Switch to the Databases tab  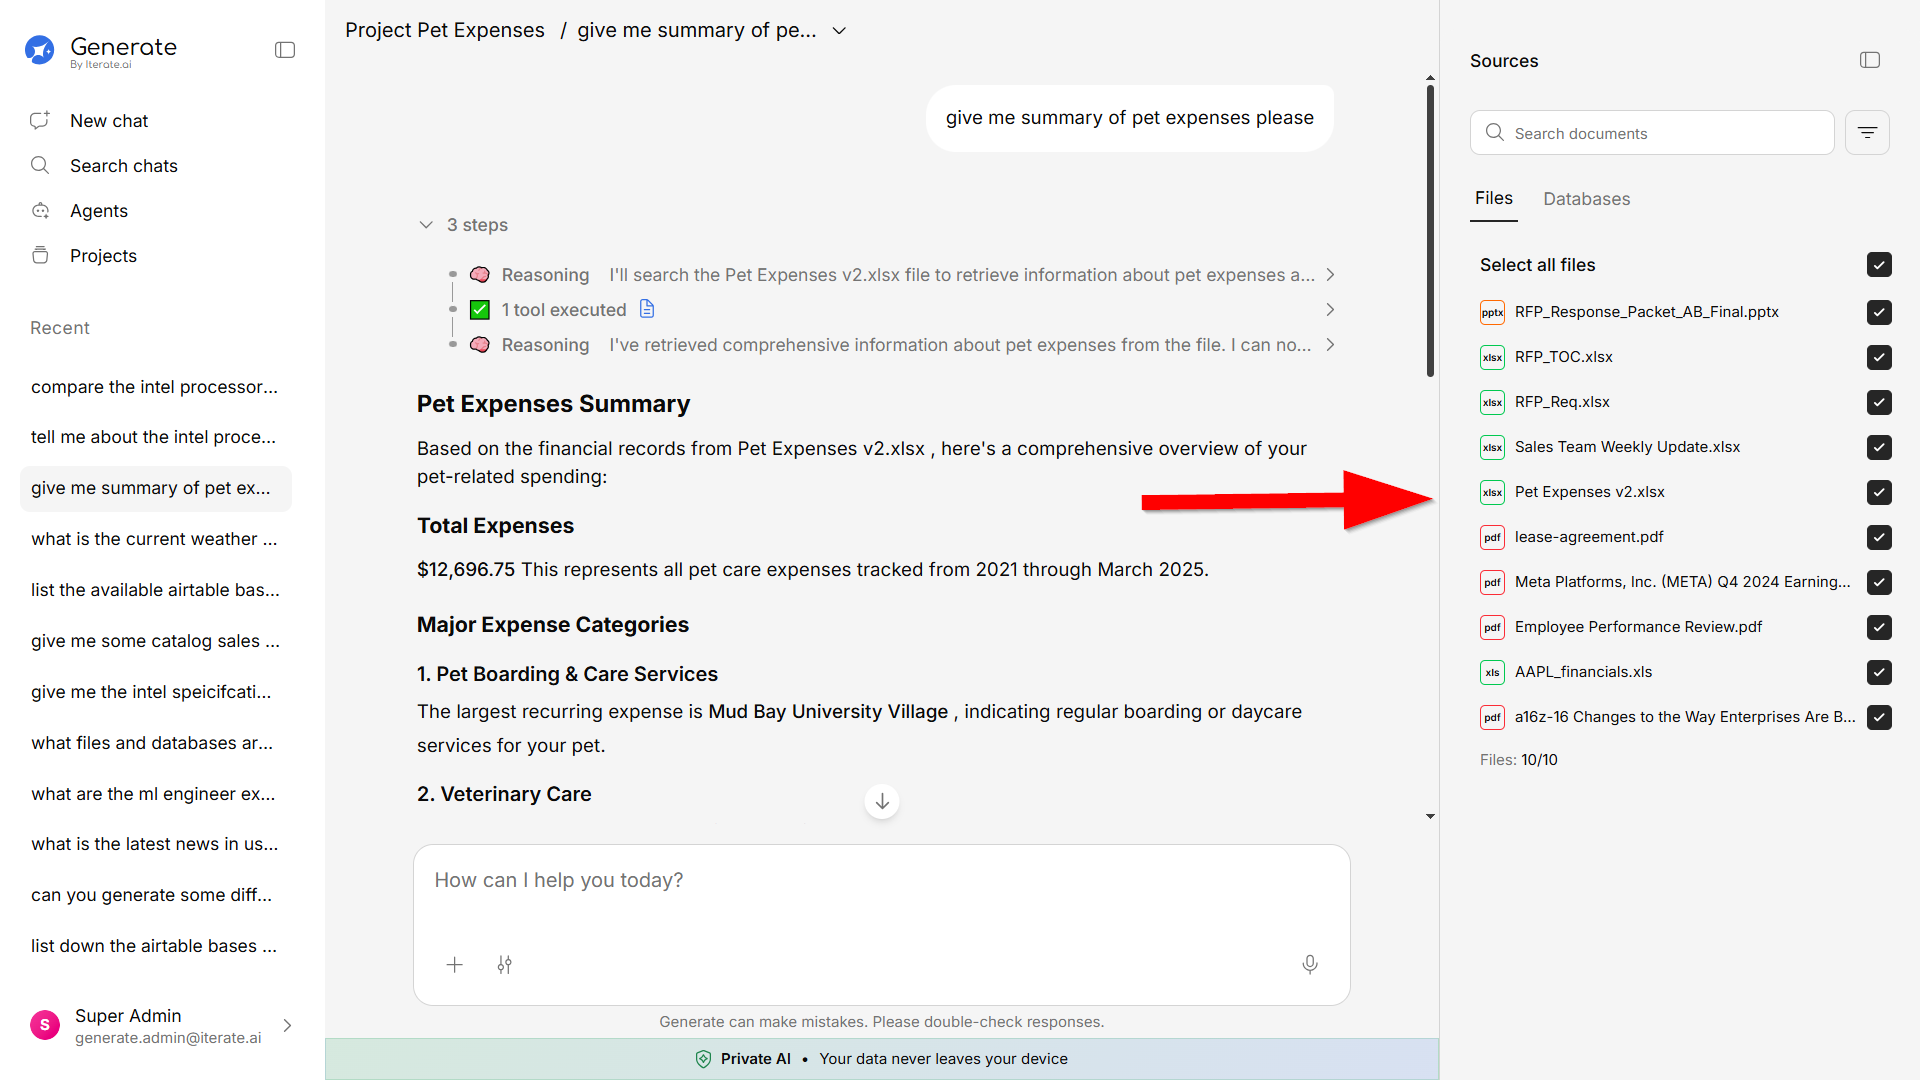[1586, 199]
